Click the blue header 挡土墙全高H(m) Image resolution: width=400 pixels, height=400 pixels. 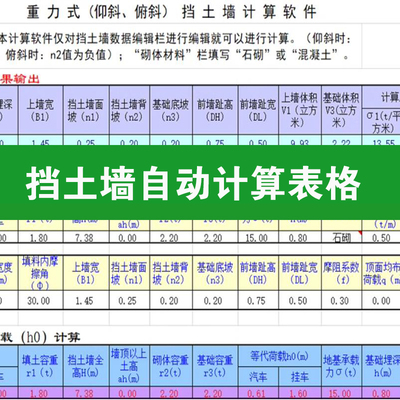pos(86,366)
